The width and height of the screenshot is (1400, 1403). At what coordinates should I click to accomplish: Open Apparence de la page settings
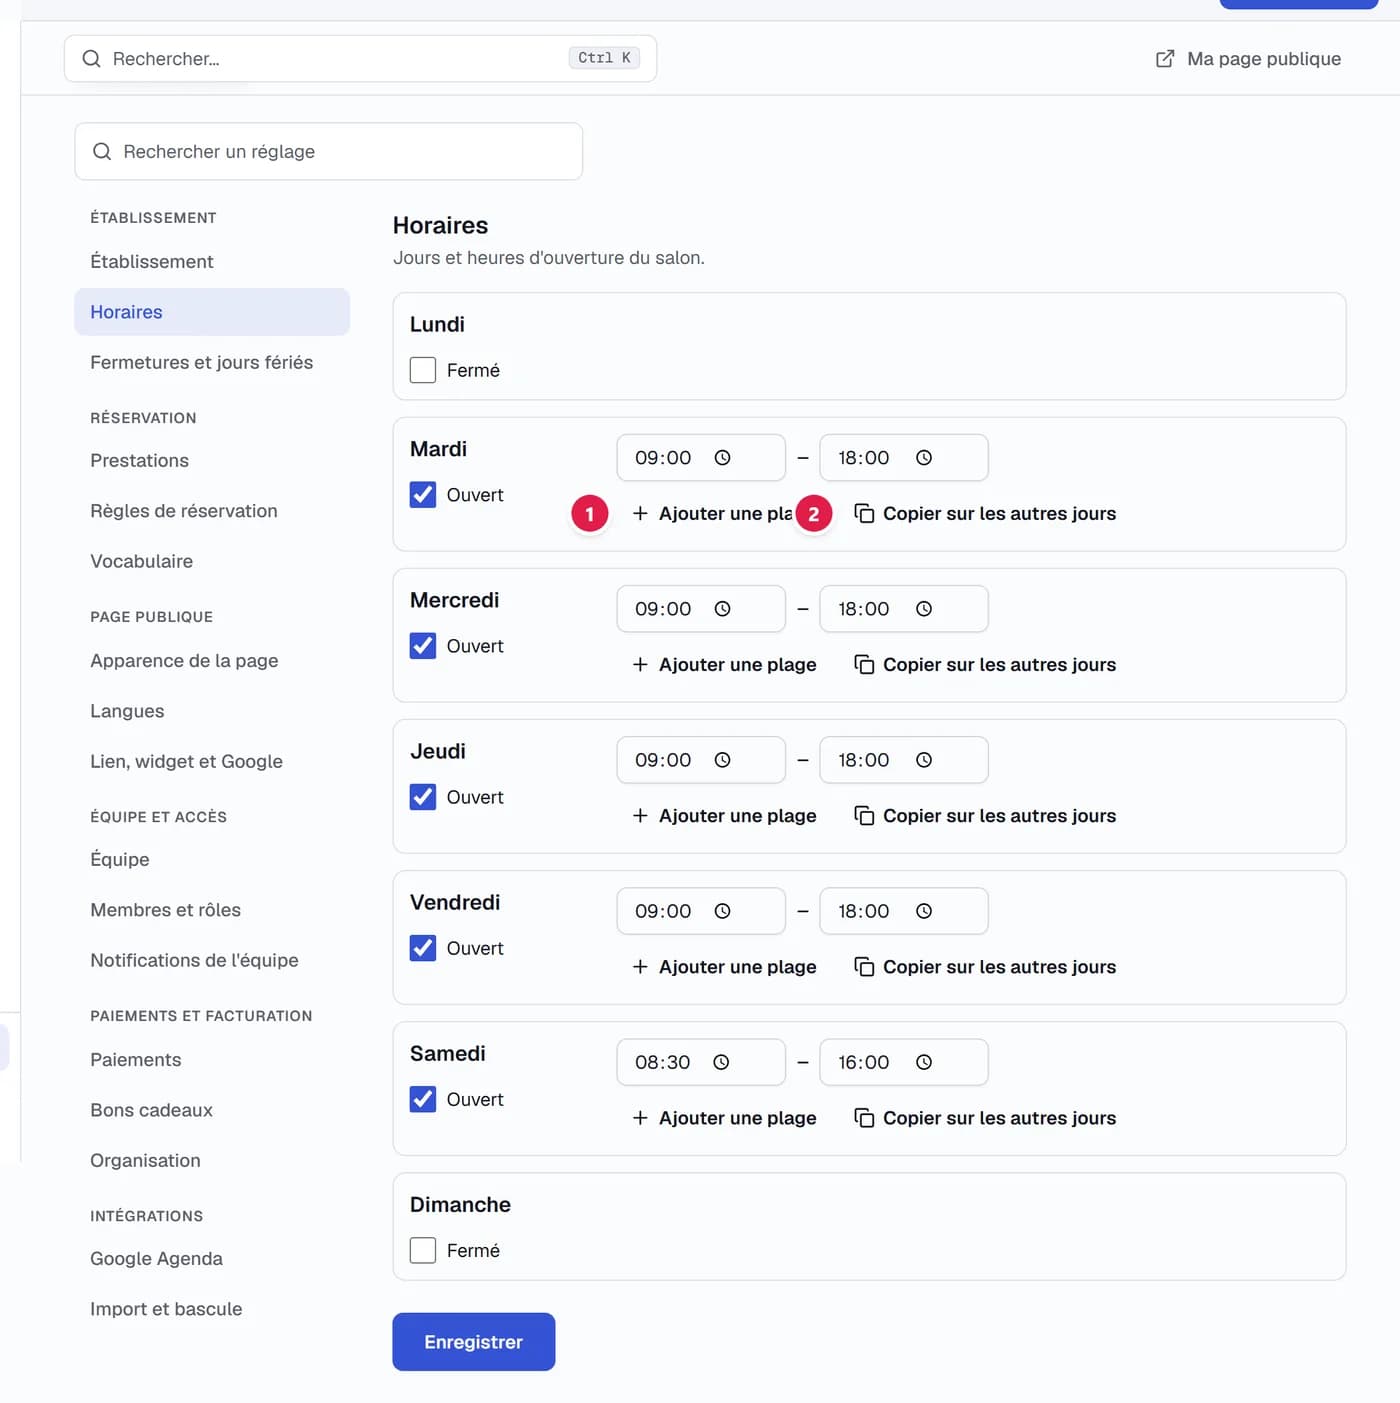pyautogui.click(x=212, y=661)
